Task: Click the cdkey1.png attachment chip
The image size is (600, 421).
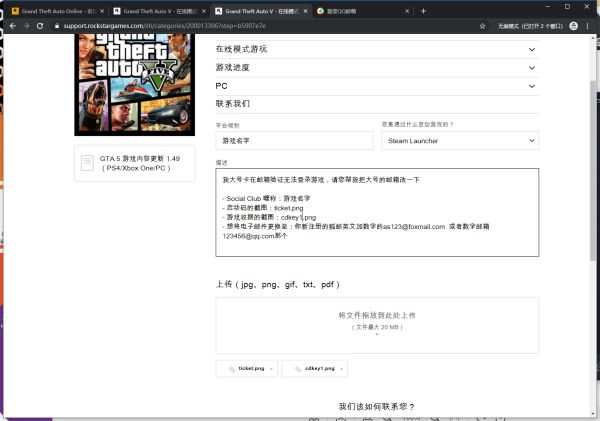Action: point(315,369)
